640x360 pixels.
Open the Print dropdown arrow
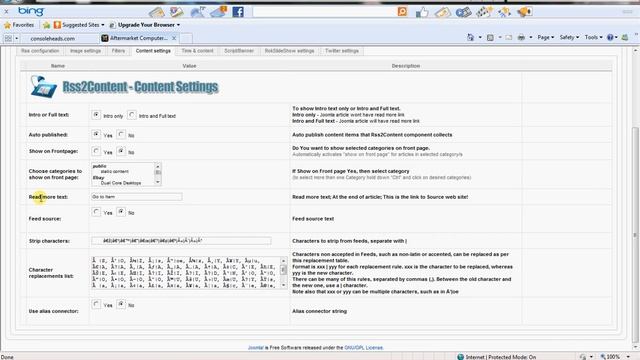pyautogui.click(x=531, y=38)
